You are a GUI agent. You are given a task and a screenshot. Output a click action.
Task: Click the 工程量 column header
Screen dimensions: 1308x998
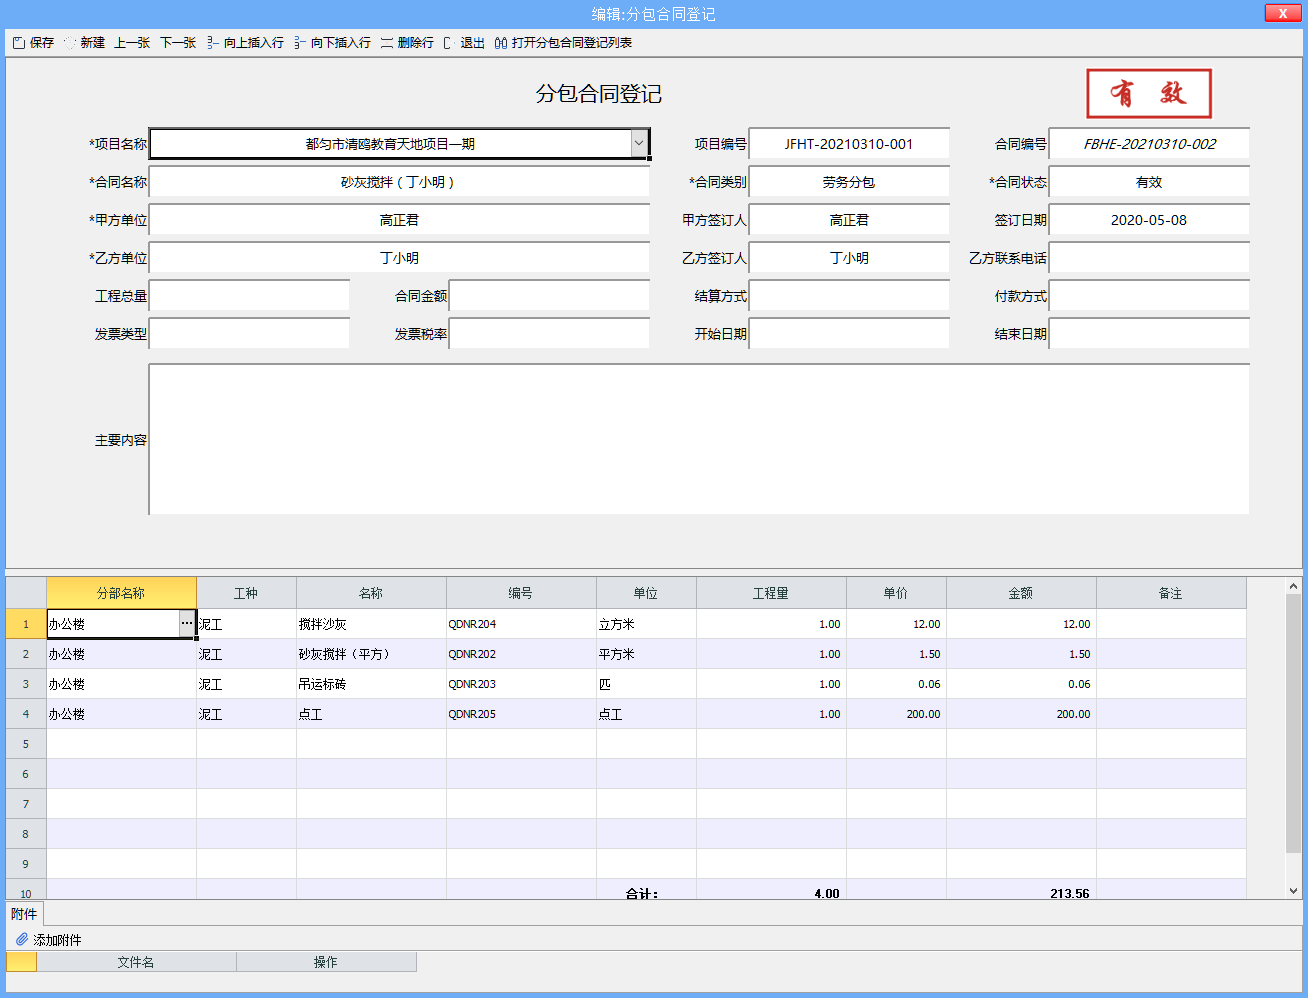[x=771, y=593]
